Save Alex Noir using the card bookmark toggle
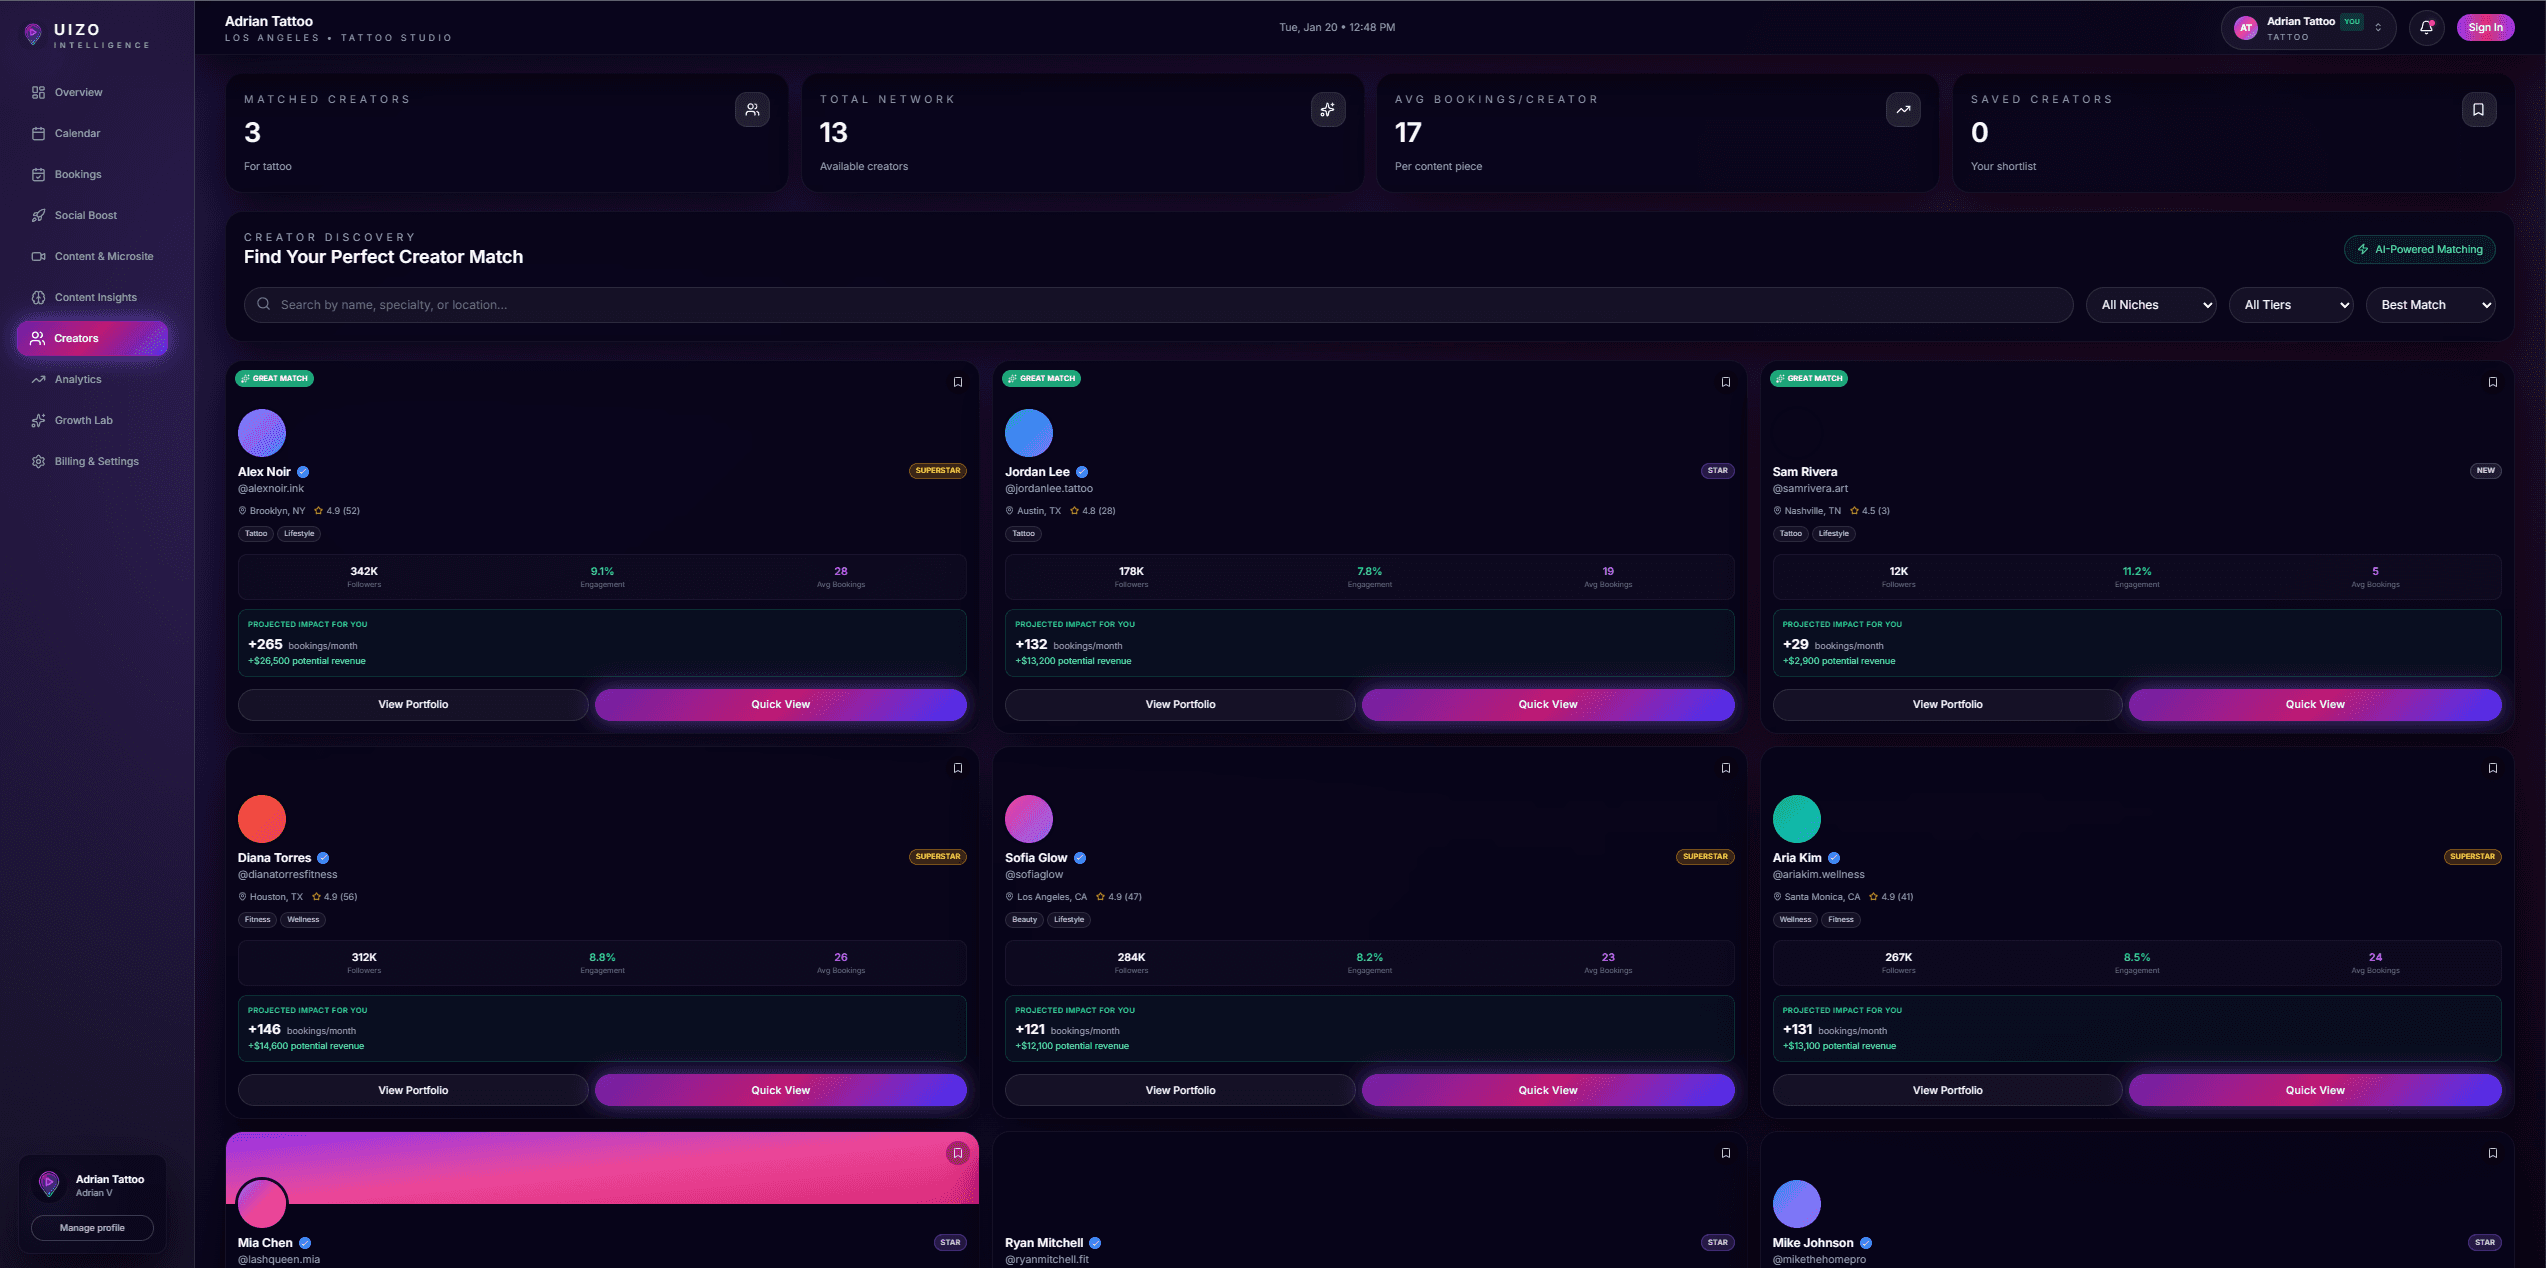The height and width of the screenshot is (1268, 2546). [x=957, y=382]
